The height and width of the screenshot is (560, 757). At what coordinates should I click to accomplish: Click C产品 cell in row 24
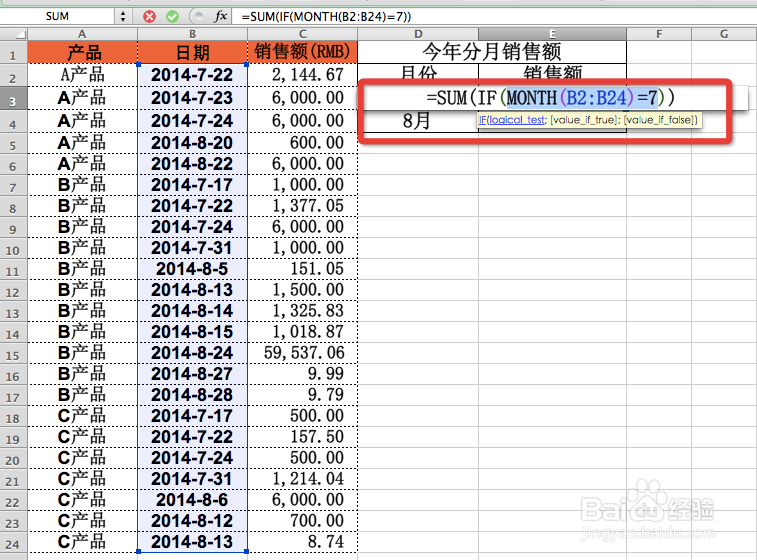83,542
